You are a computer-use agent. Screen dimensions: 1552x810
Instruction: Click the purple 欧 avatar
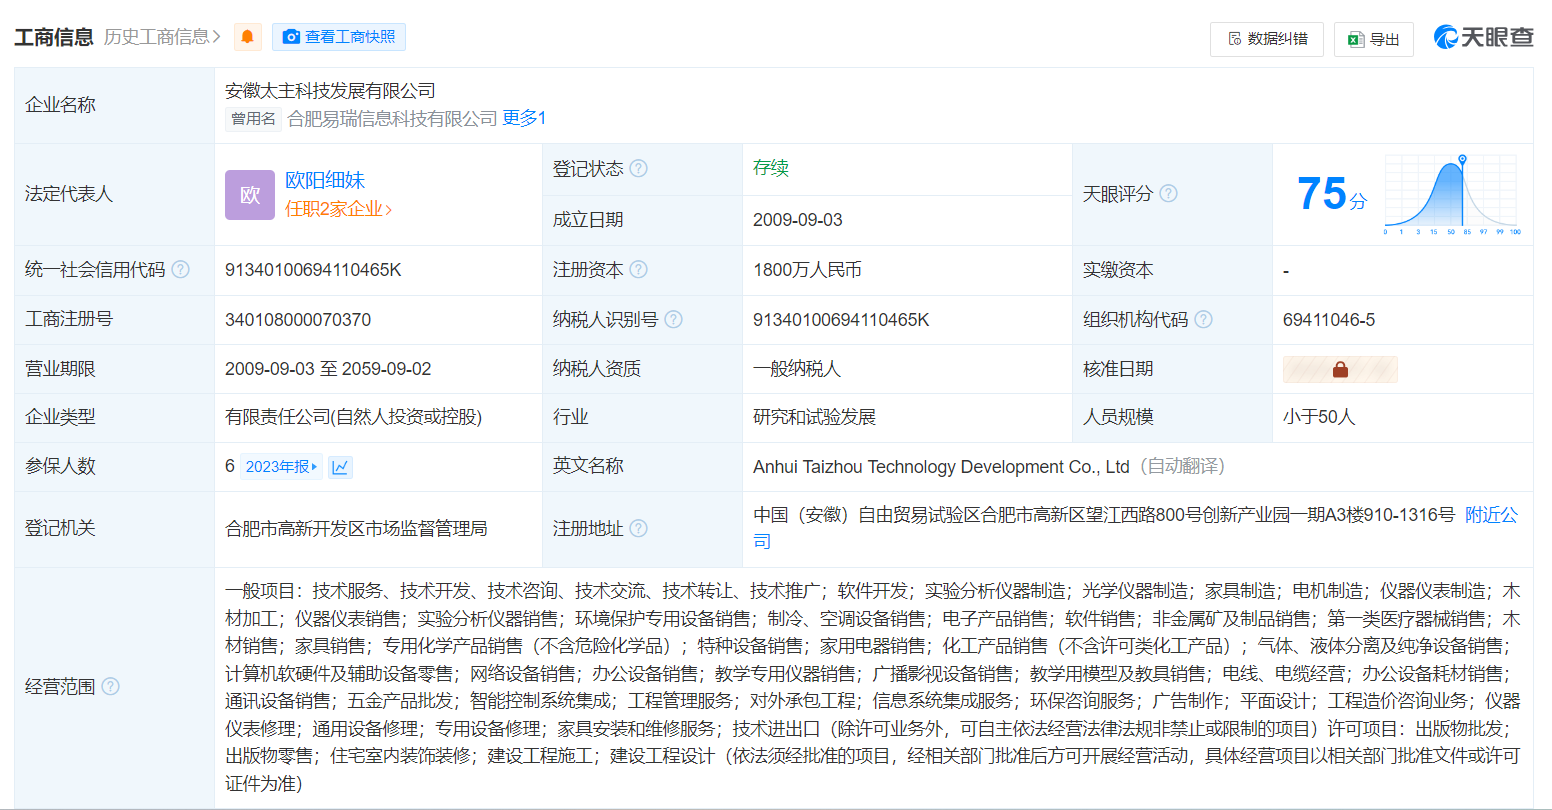(250, 195)
